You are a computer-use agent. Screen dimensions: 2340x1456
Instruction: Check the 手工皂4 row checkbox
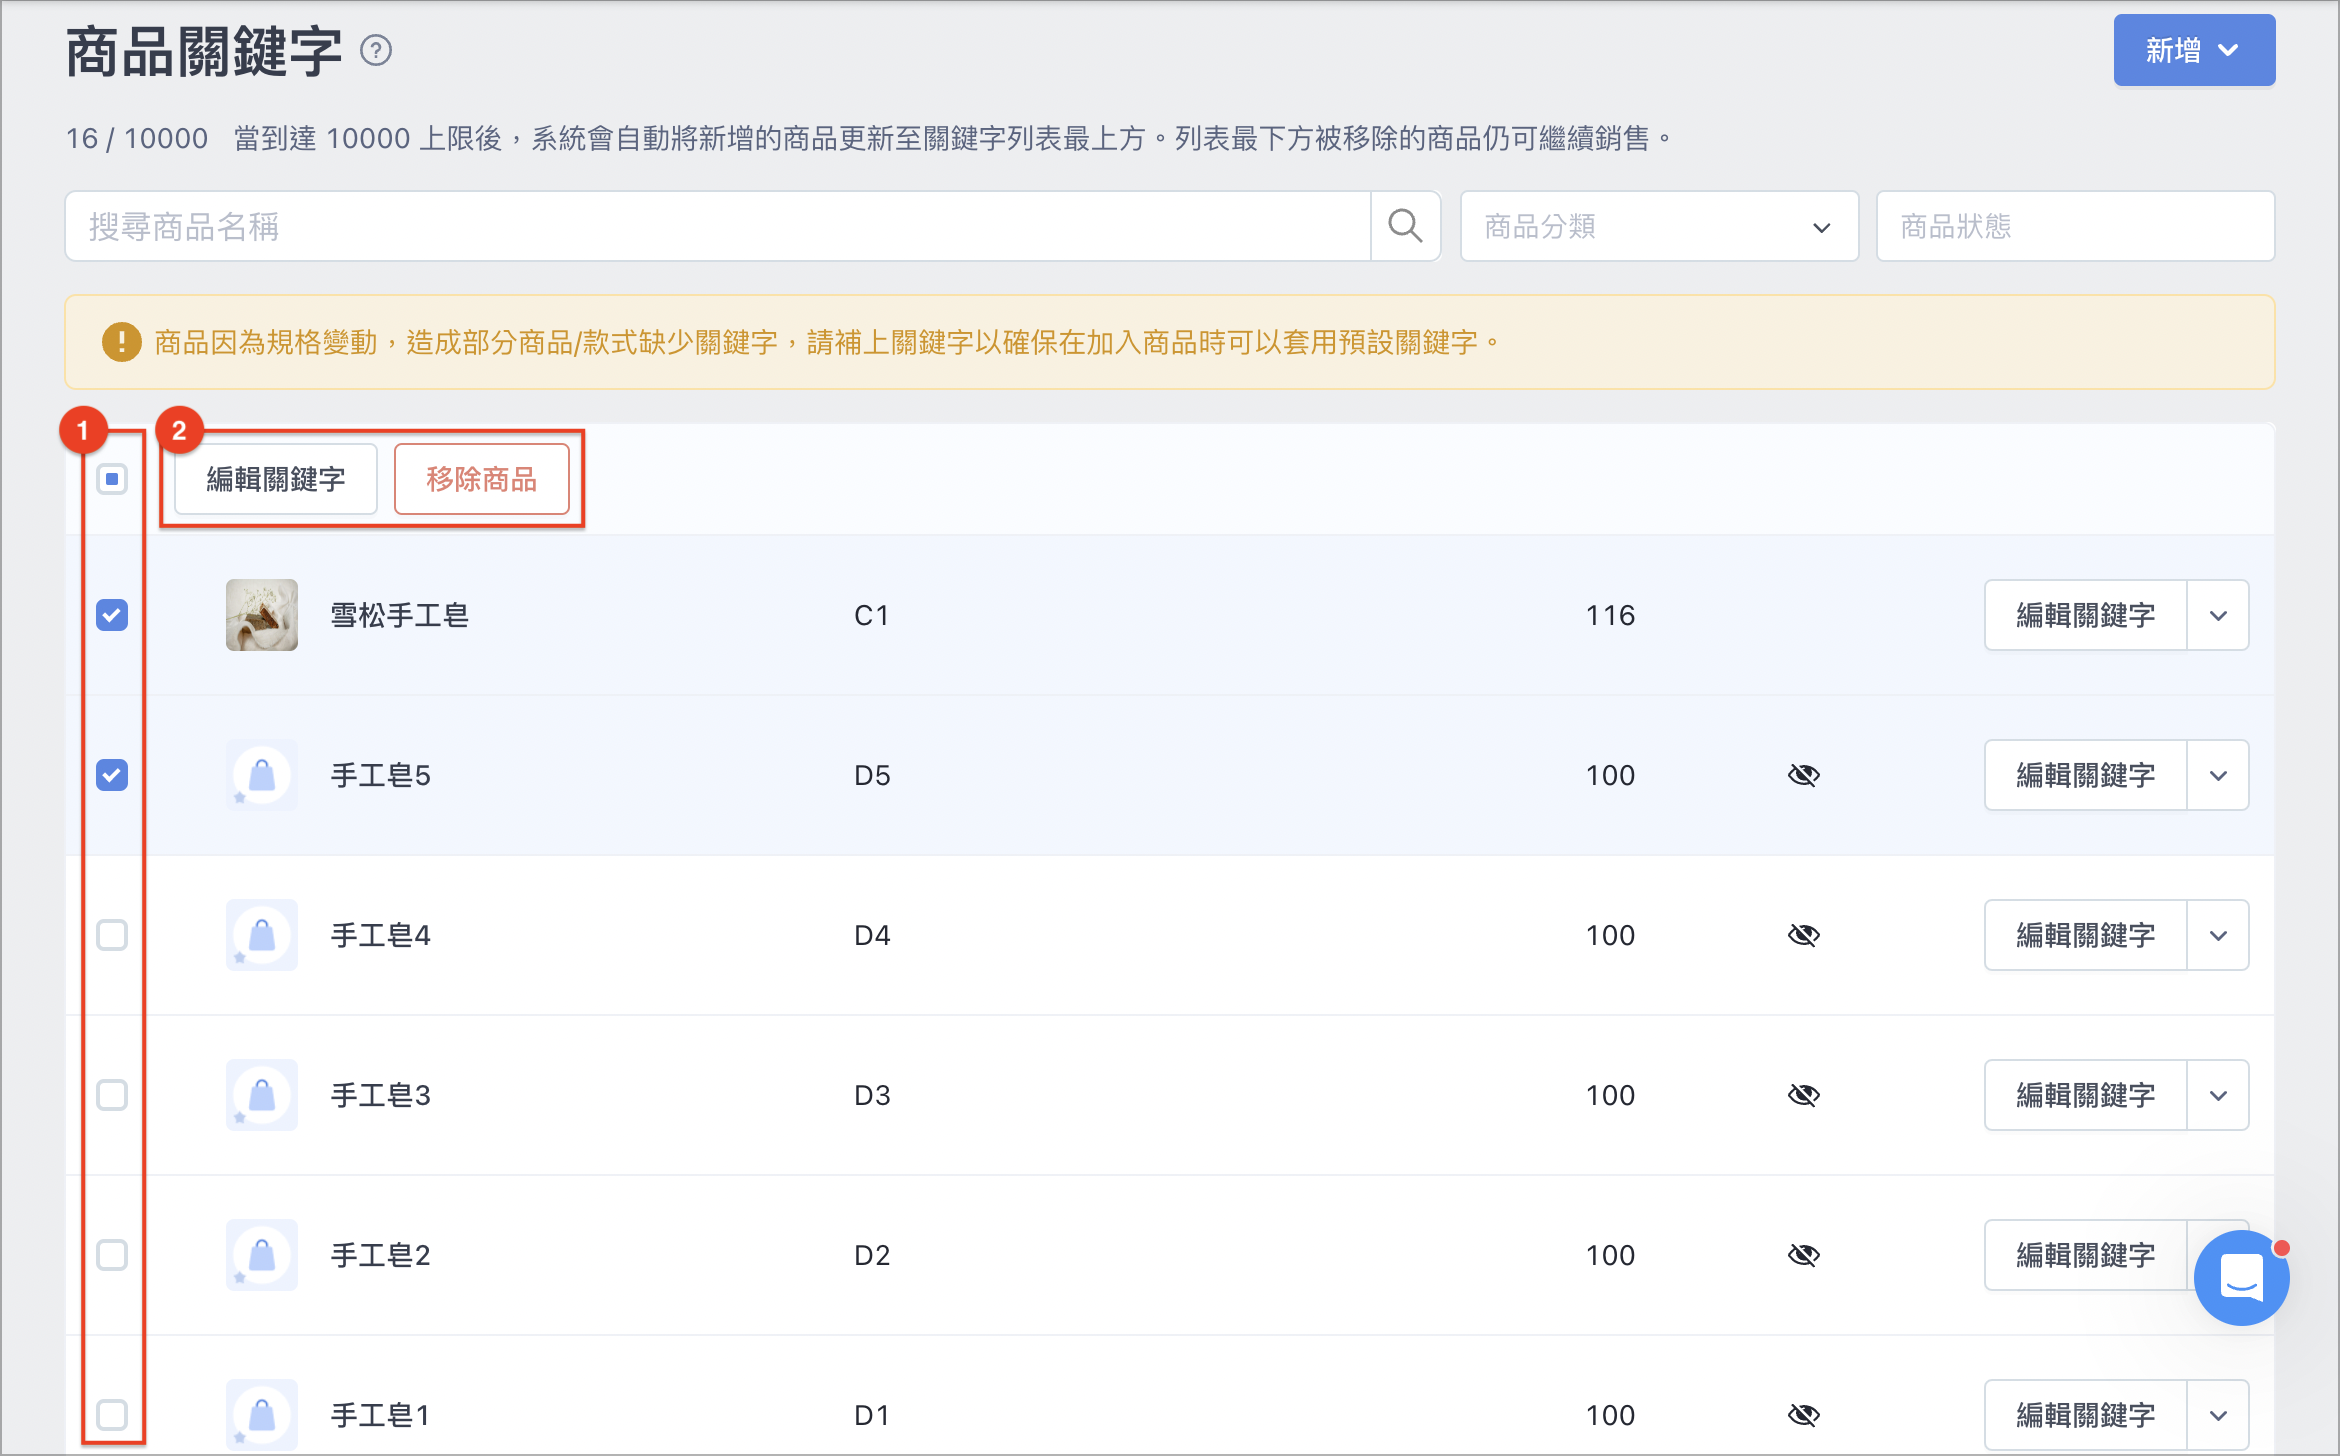(112, 935)
